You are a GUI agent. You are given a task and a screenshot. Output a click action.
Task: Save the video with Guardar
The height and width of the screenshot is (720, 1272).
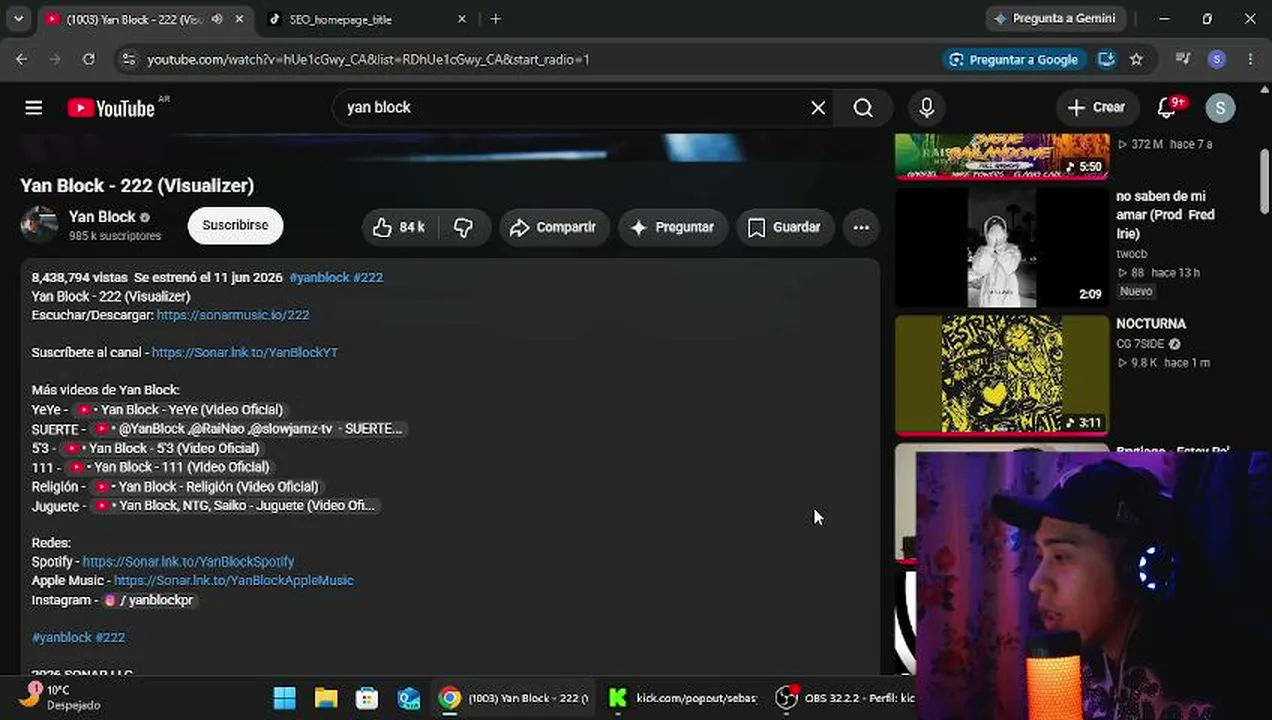[x=785, y=228]
